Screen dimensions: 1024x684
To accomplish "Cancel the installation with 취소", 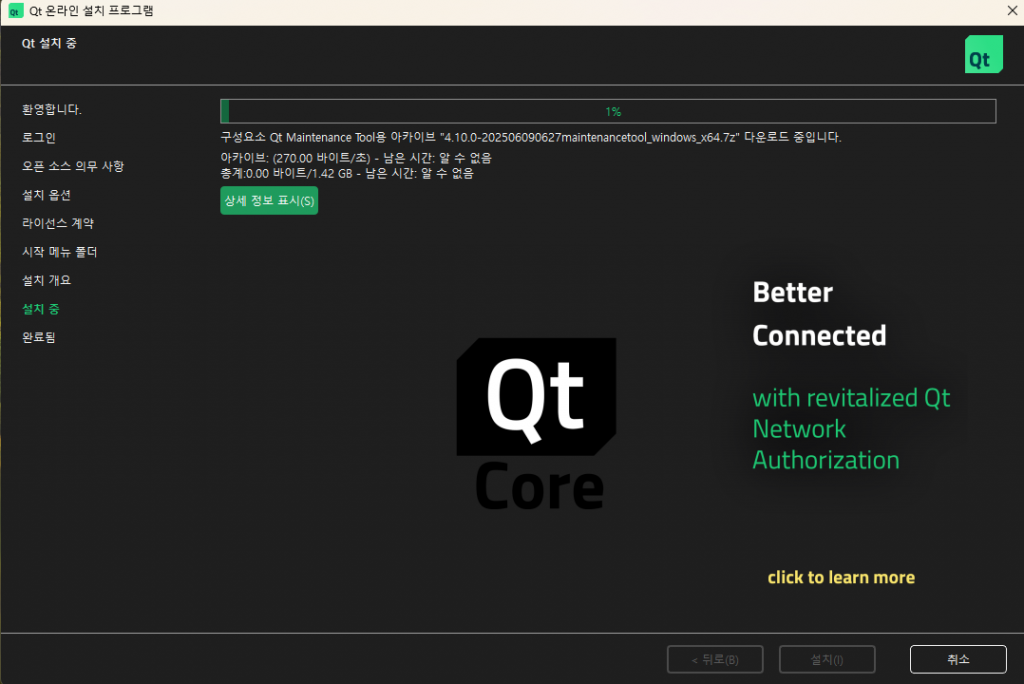I will coord(957,659).
